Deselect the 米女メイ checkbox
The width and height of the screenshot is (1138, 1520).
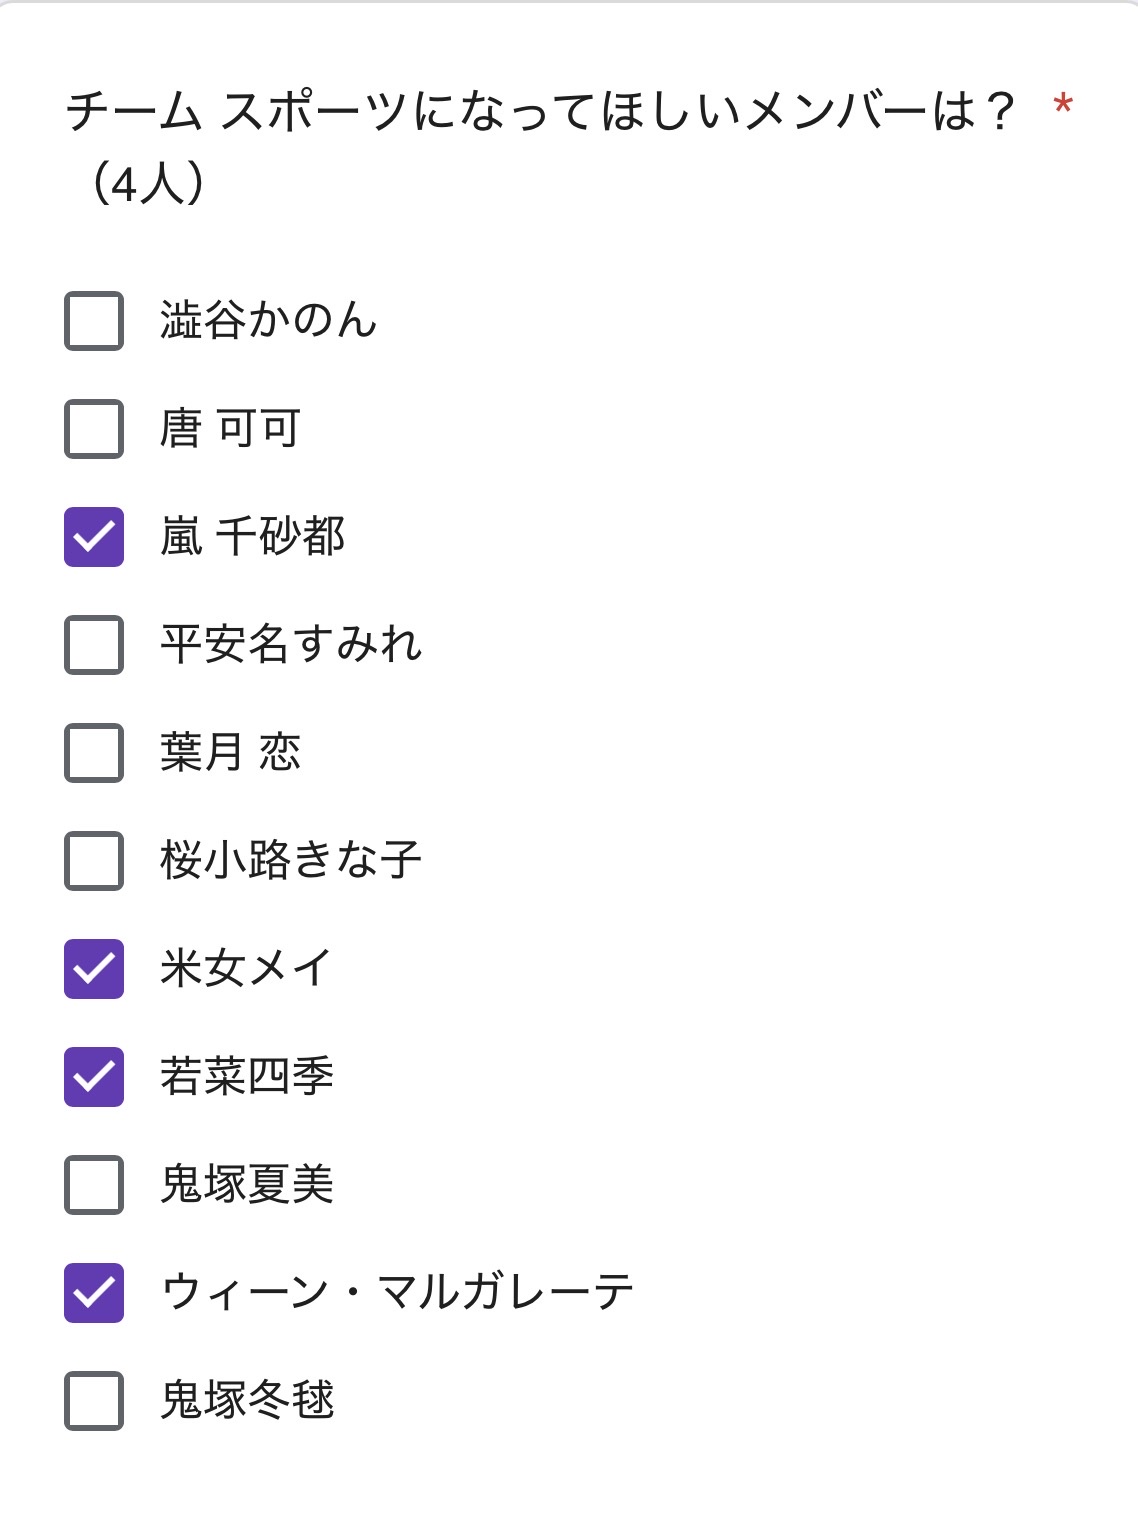tap(94, 969)
